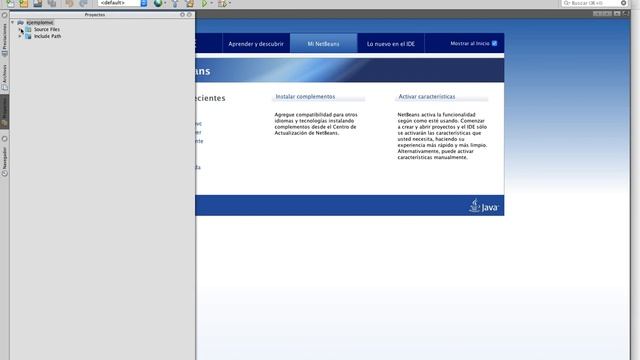Open the Activar características link

click(x=427, y=97)
